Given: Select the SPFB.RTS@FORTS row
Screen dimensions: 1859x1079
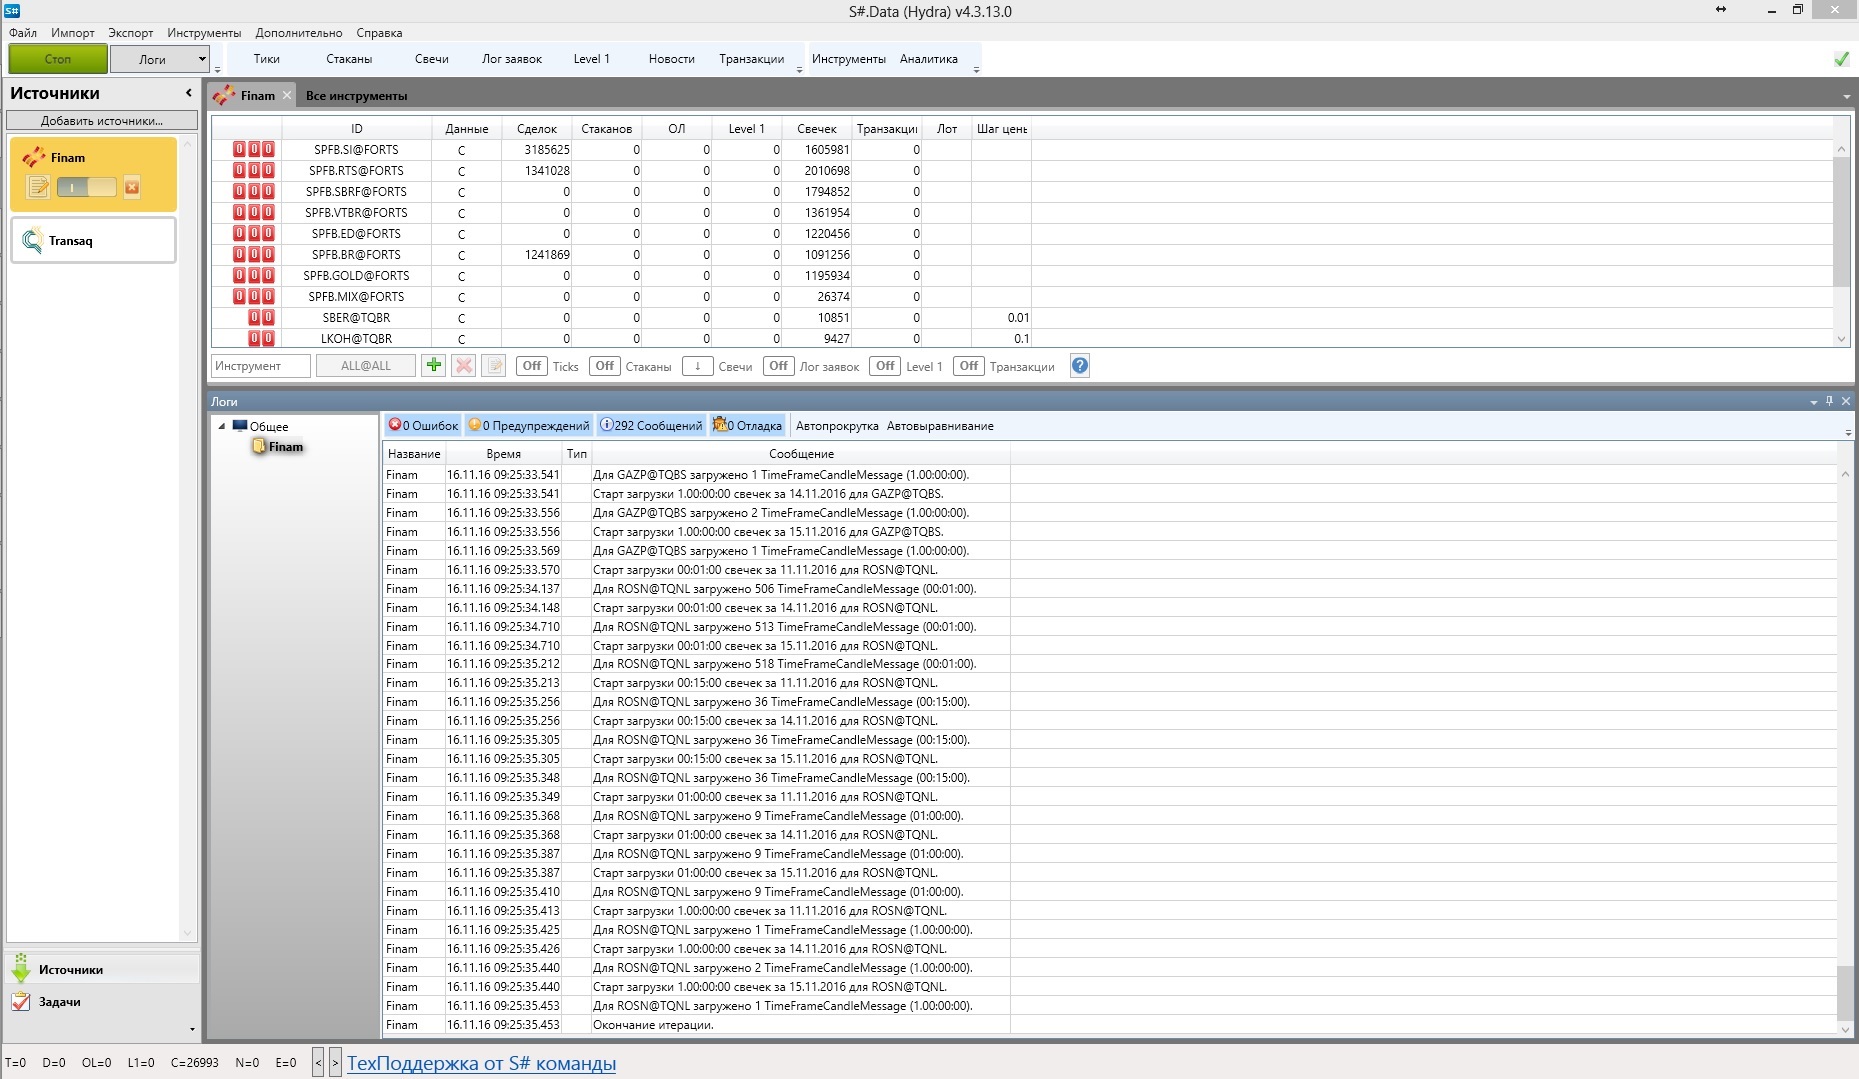Looking at the screenshot, I should (1022, 171).
